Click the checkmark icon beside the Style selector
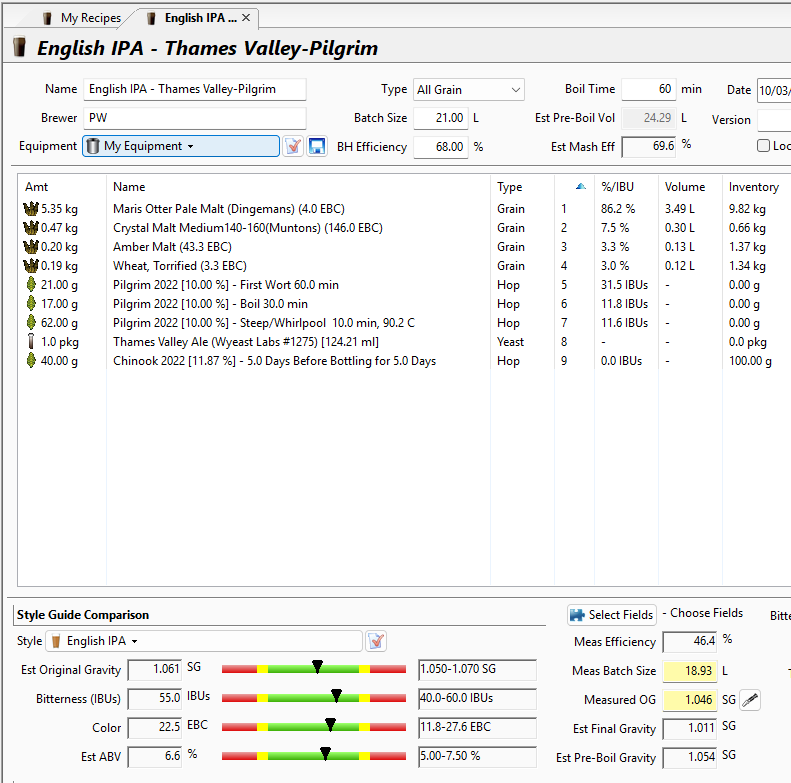791x783 pixels. point(376,641)
